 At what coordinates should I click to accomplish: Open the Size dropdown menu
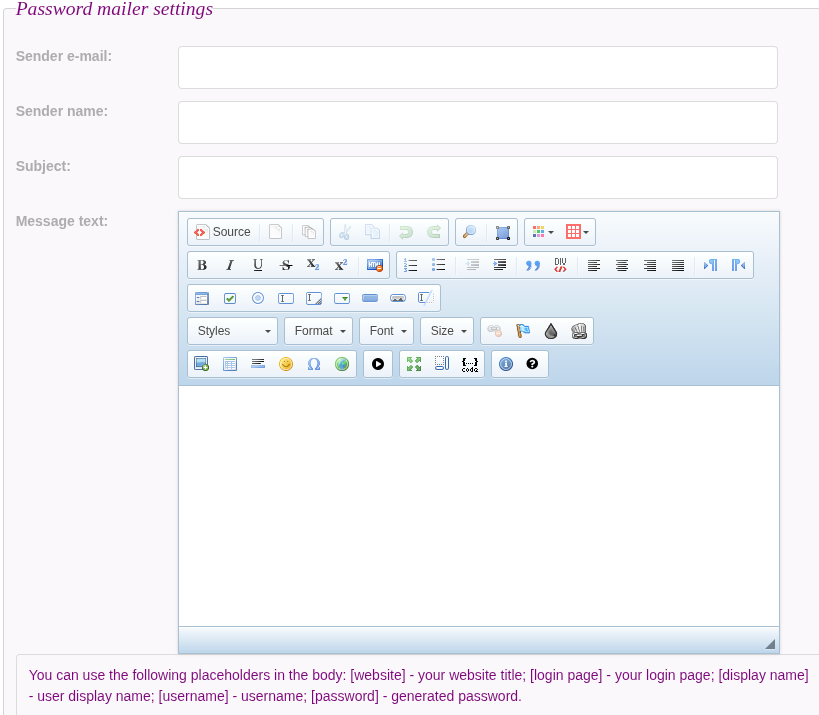coord(447,331)
